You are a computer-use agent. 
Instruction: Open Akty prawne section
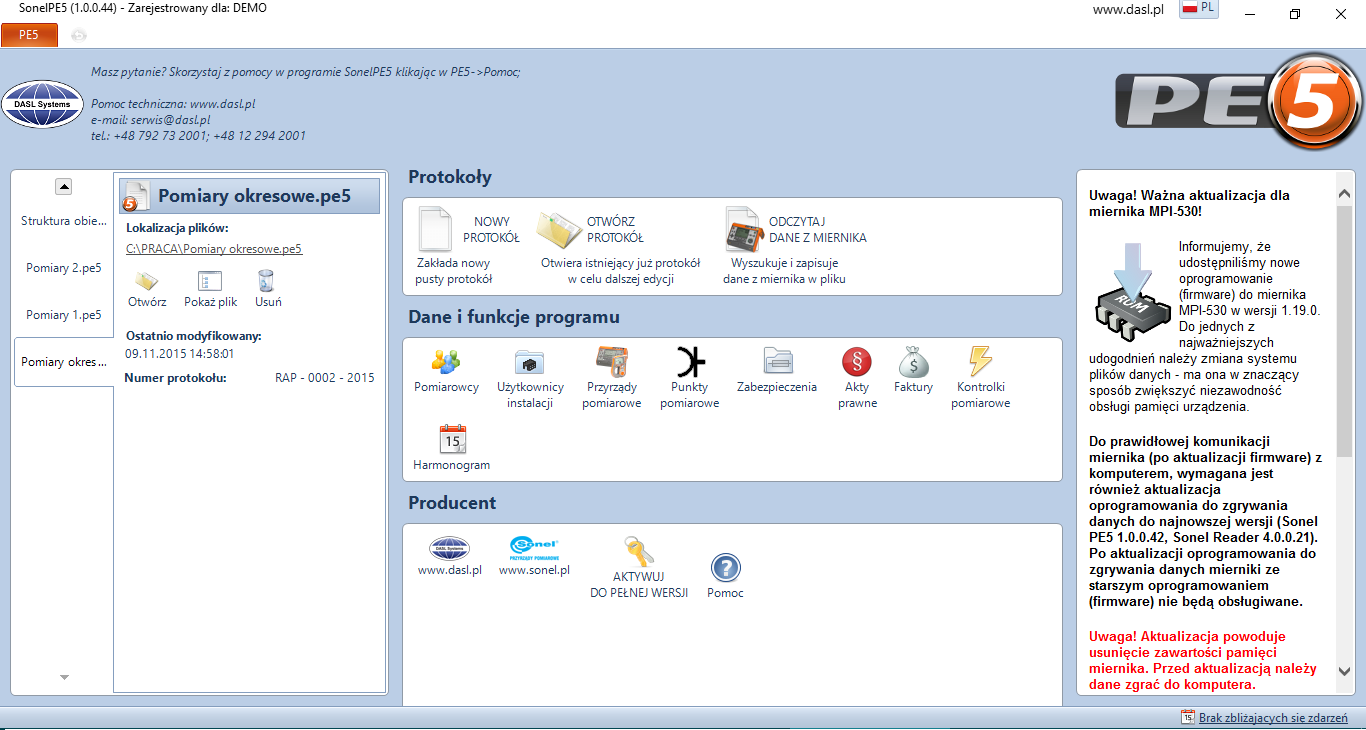(857, 378)
